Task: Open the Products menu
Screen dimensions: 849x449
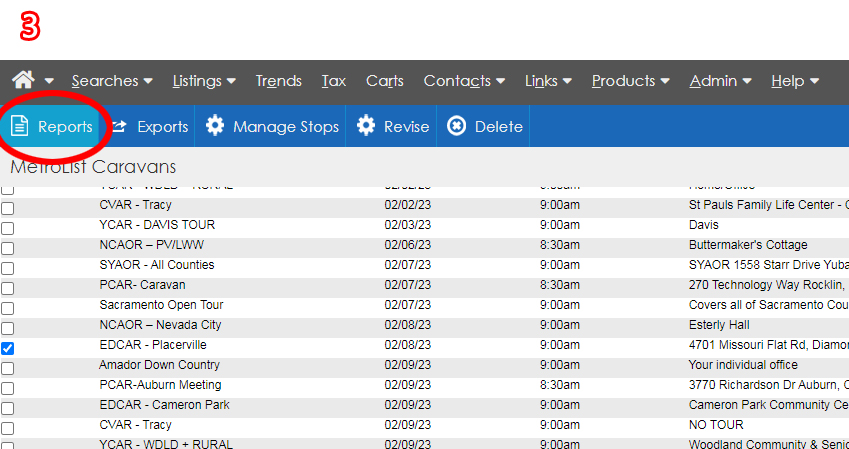Action: pos(624,81)
